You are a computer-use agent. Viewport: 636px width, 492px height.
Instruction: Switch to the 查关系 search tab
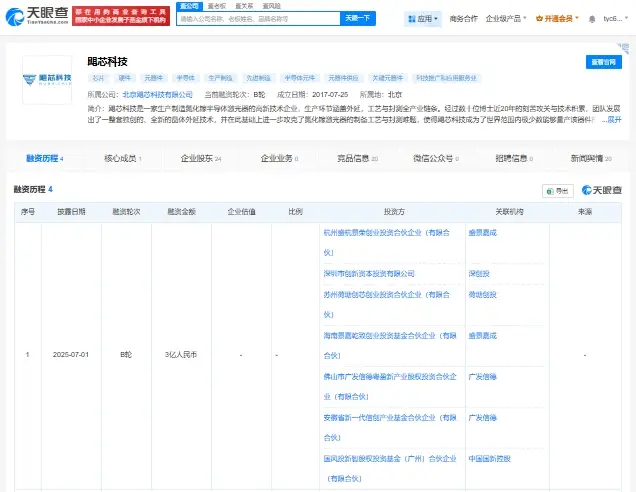point(244,6)
